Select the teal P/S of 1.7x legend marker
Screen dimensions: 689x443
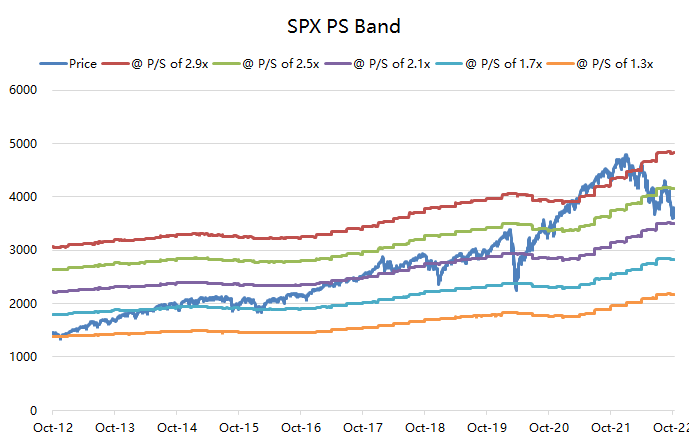tap(450, 64)
